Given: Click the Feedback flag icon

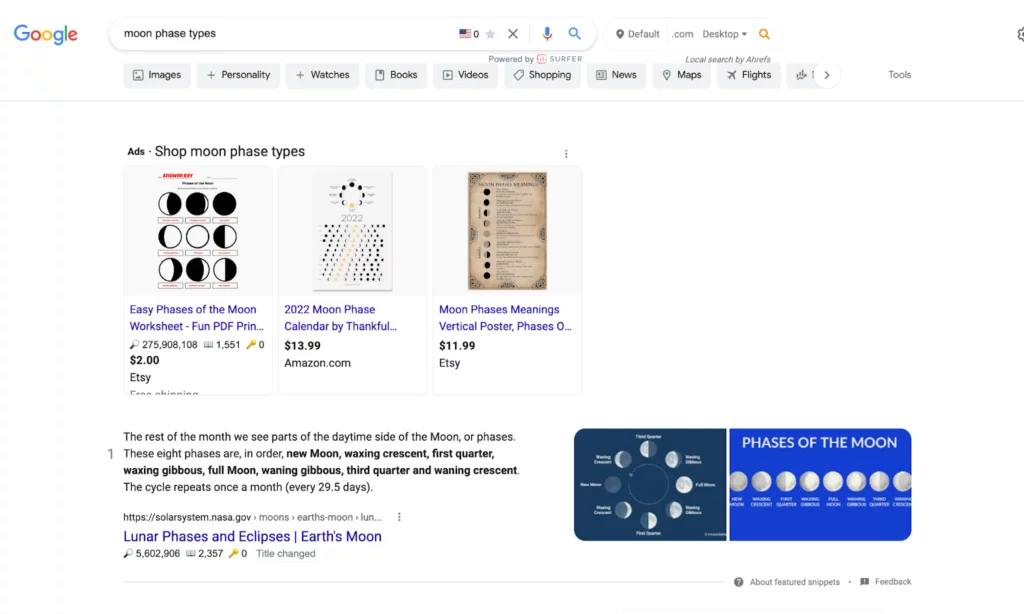Looking at the screenshot, I should pos(865,582).
